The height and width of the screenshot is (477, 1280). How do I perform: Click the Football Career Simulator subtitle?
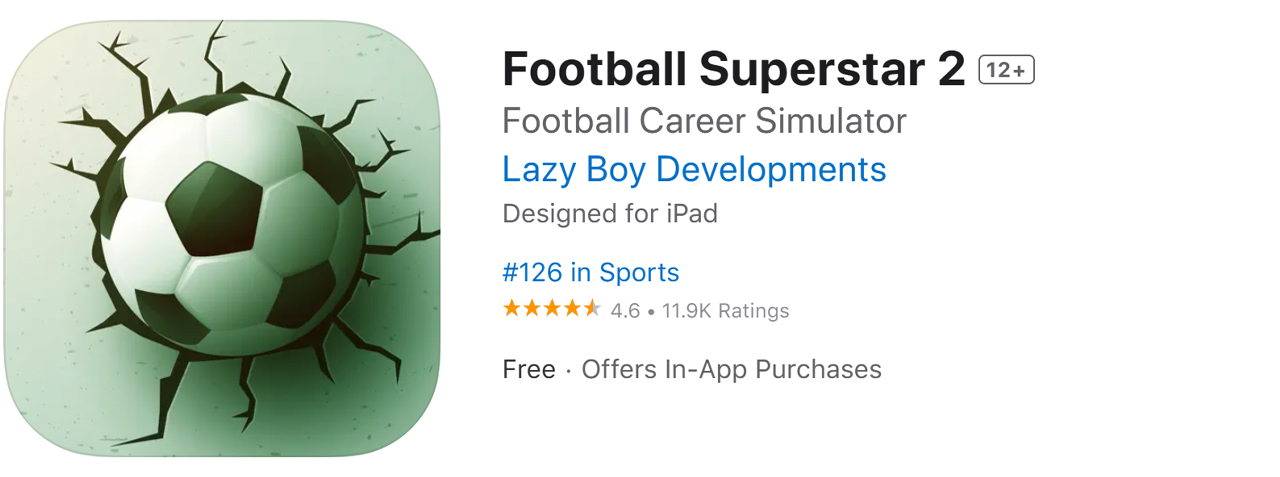click(x=704, y=121)
